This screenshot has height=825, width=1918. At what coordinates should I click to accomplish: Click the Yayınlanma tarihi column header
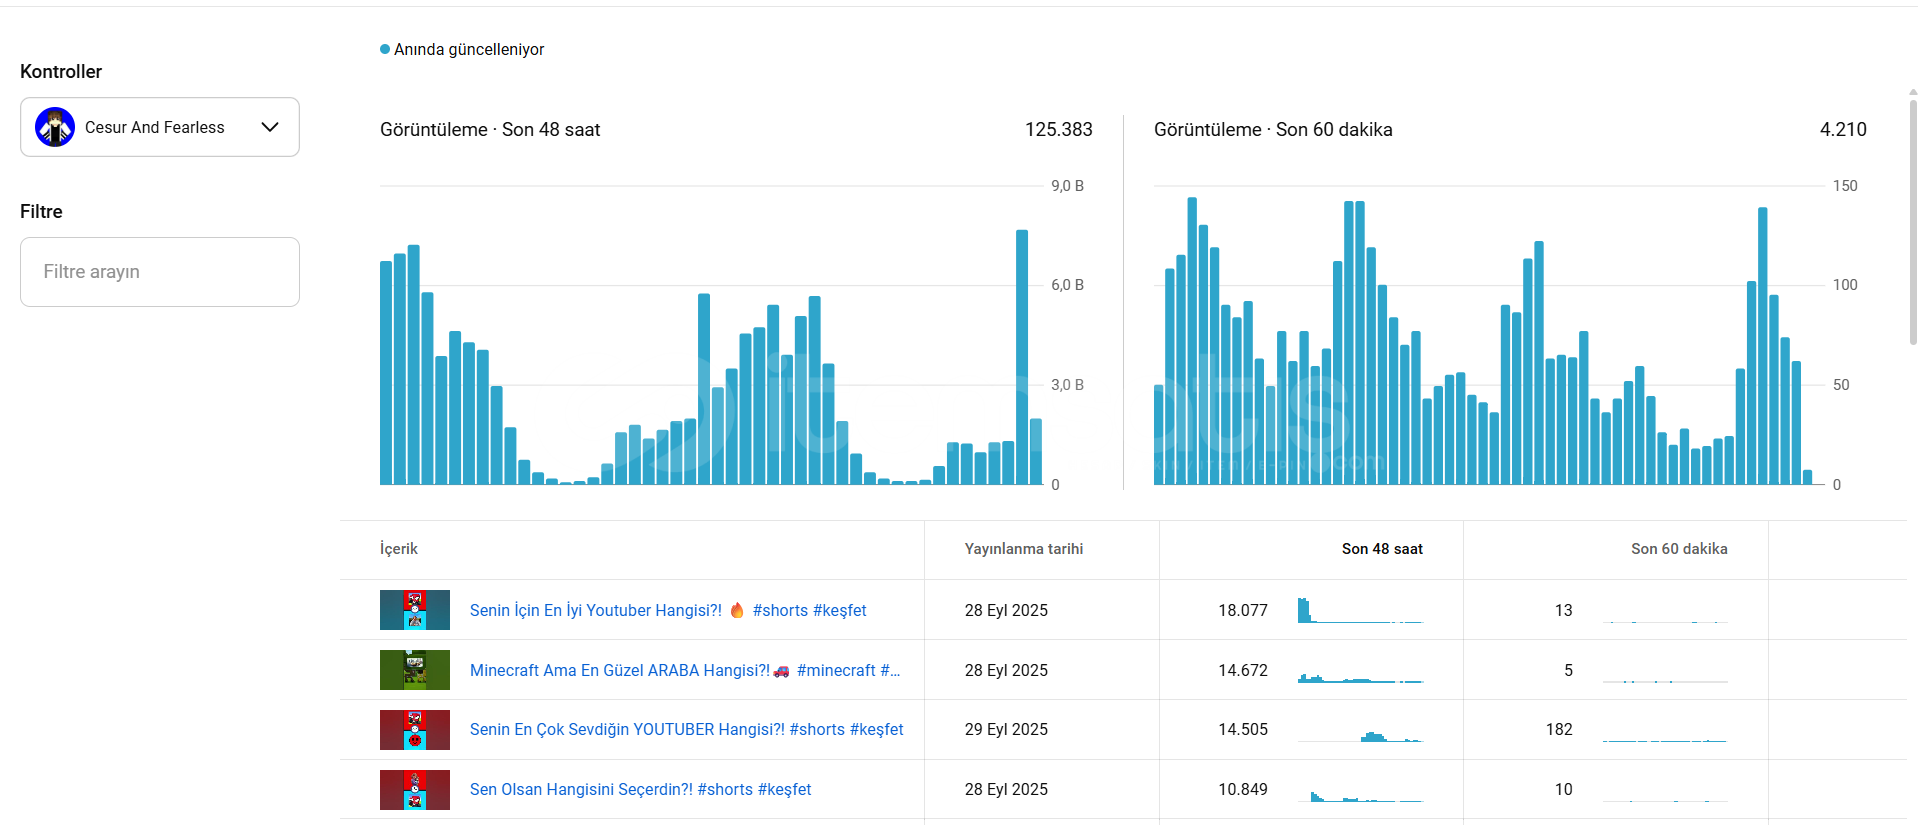(x=1024, y=549)
